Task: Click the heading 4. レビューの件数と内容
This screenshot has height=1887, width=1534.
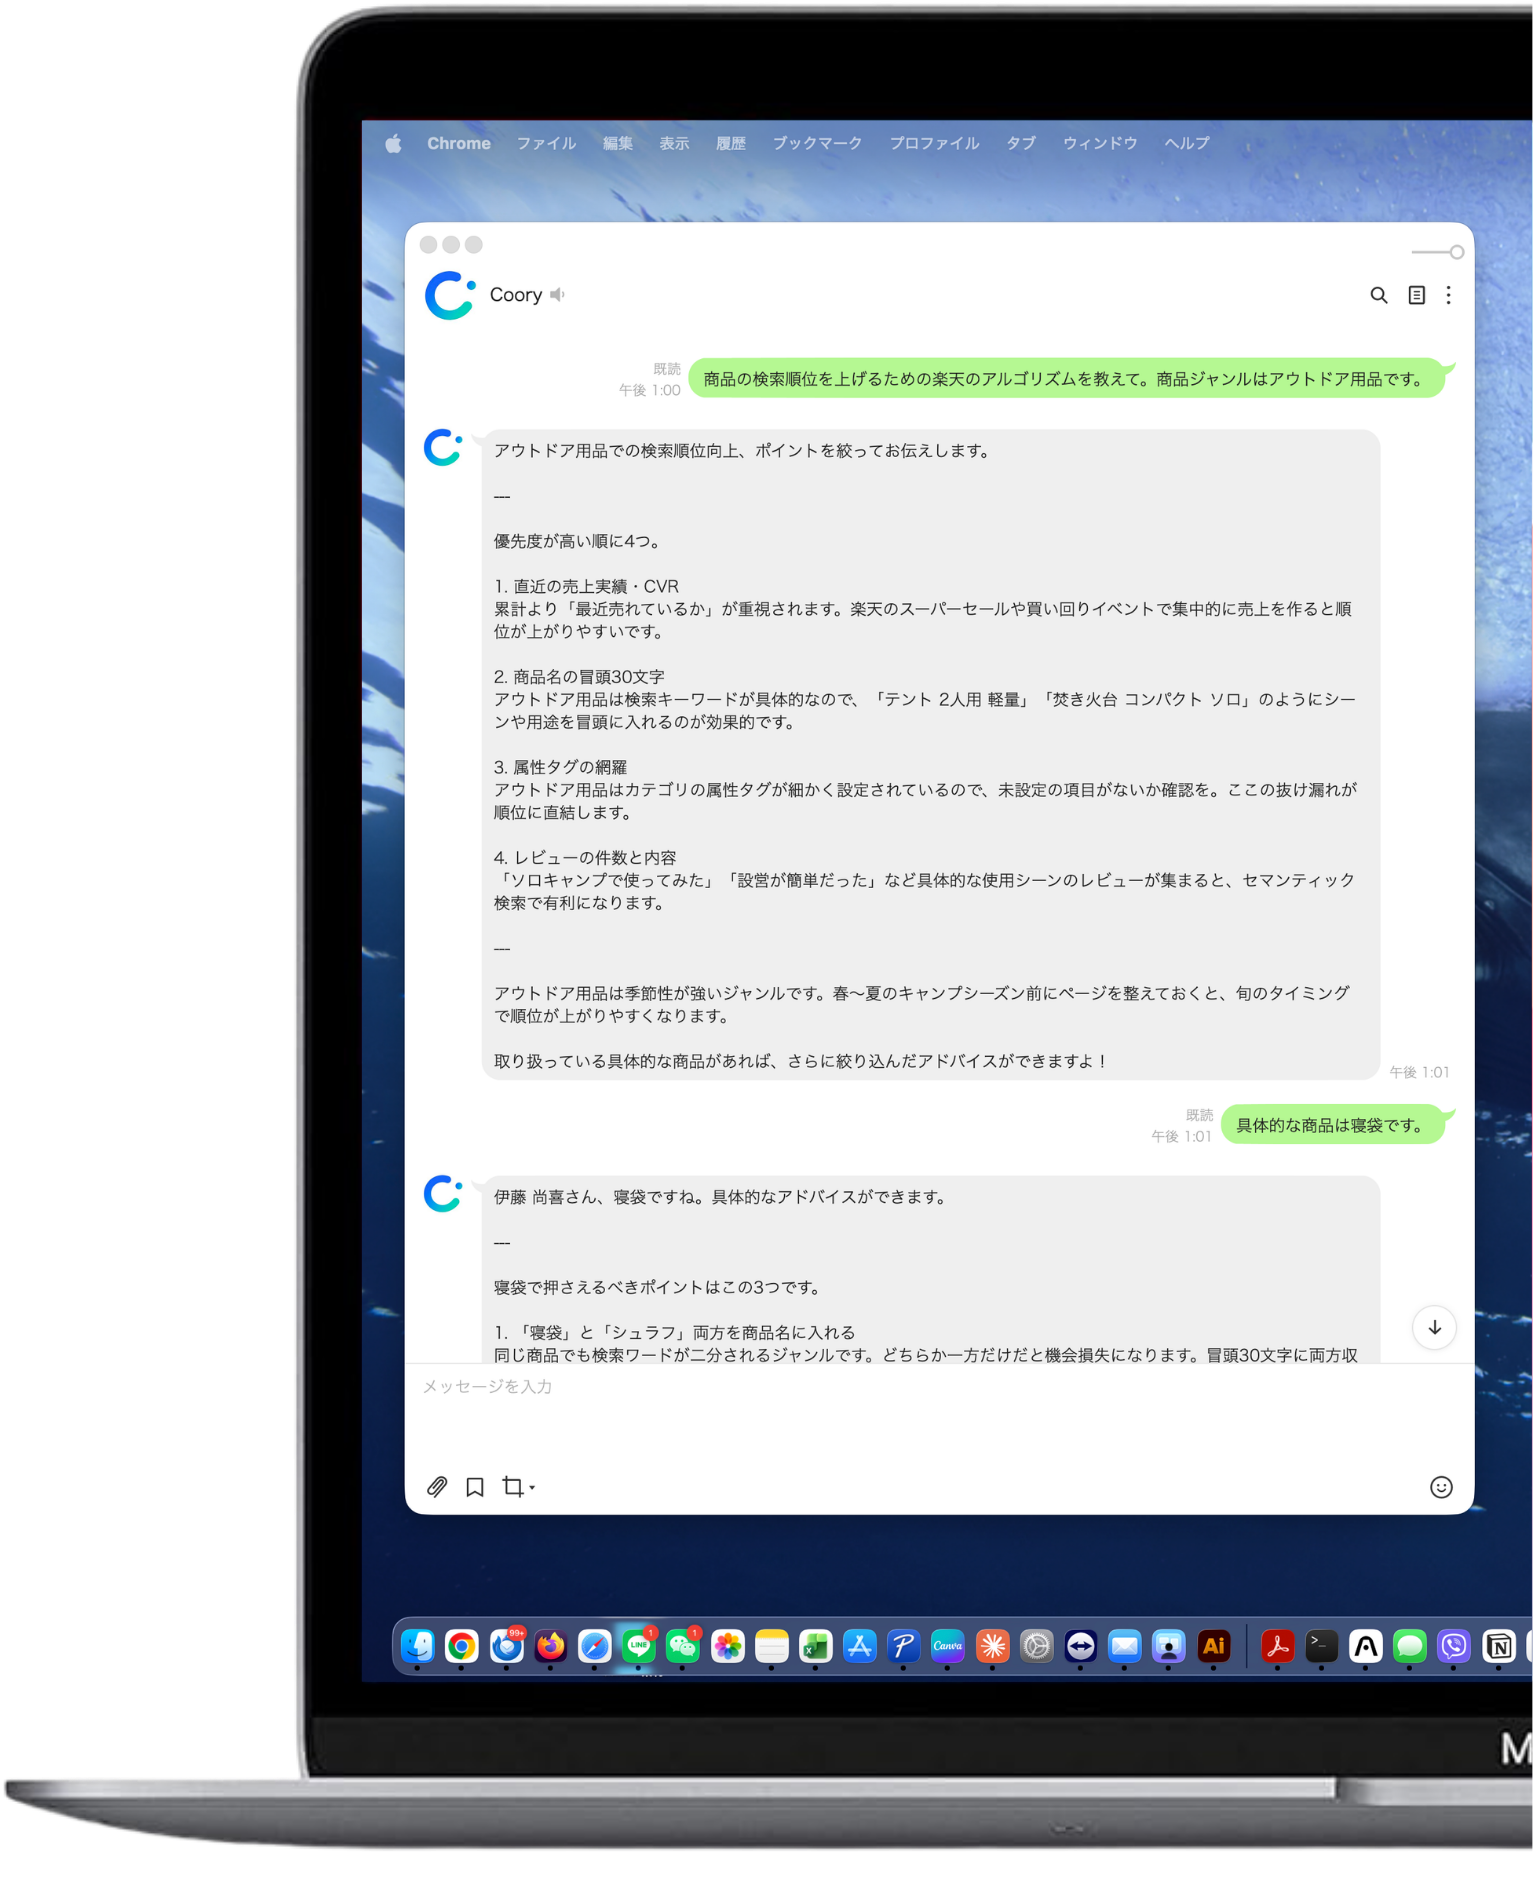Action: click(585, 858)
